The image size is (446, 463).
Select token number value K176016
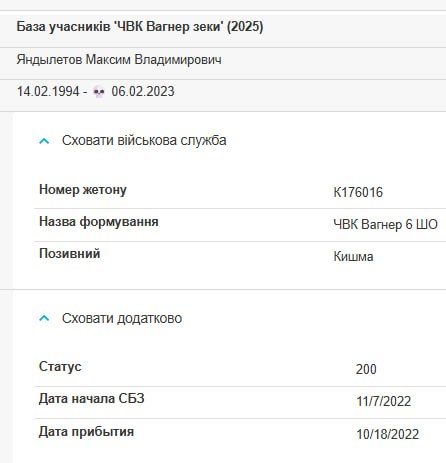[x=358, y=192]
